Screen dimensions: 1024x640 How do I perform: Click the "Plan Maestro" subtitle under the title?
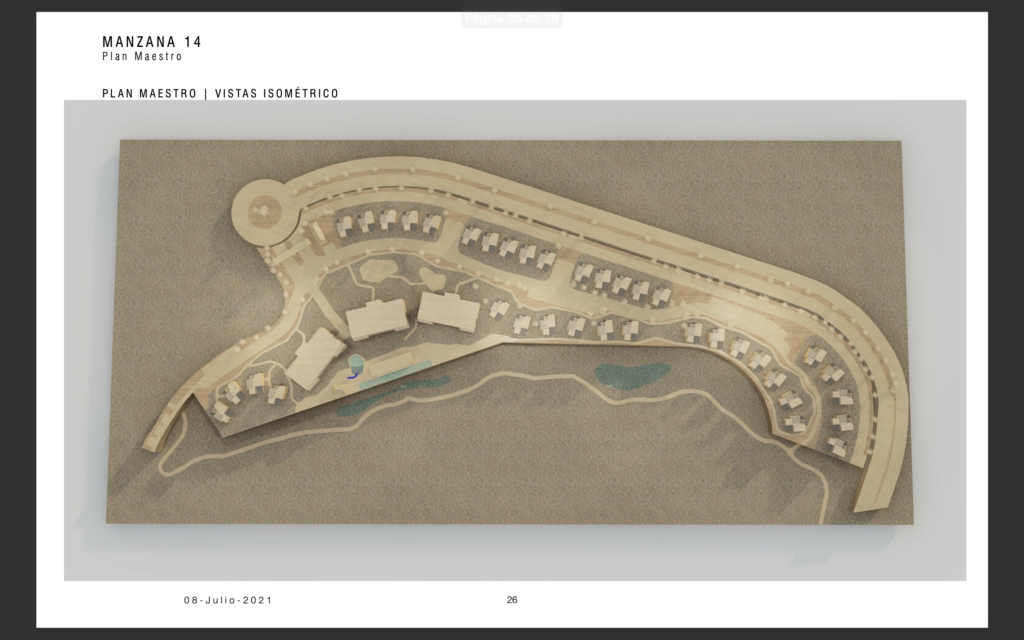[x=142, y=57]
